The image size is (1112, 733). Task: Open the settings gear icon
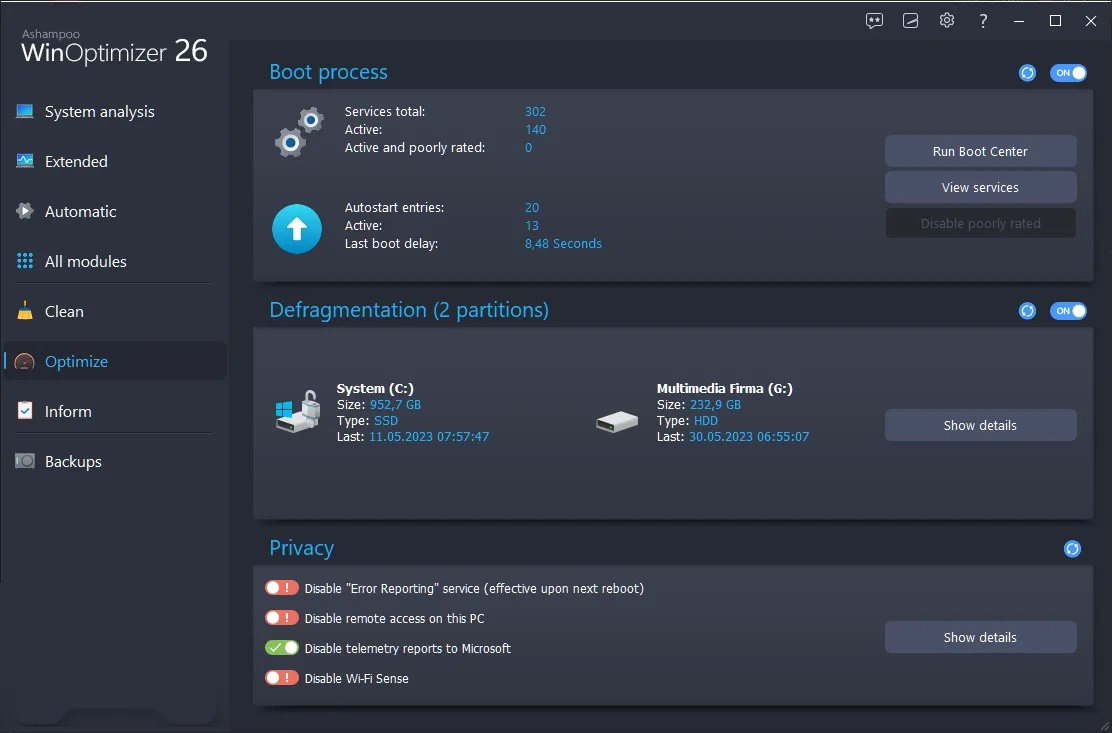947,20
